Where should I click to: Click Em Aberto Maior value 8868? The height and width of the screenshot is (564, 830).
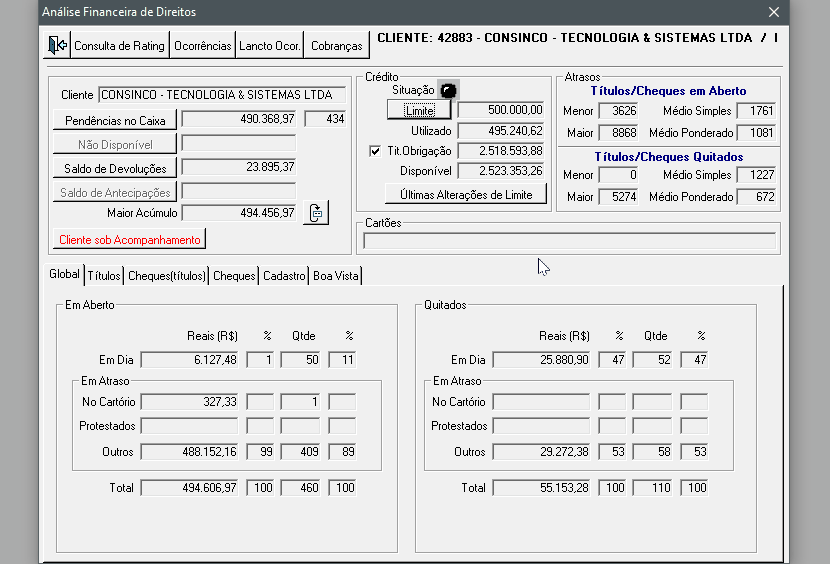coord(618,133)
